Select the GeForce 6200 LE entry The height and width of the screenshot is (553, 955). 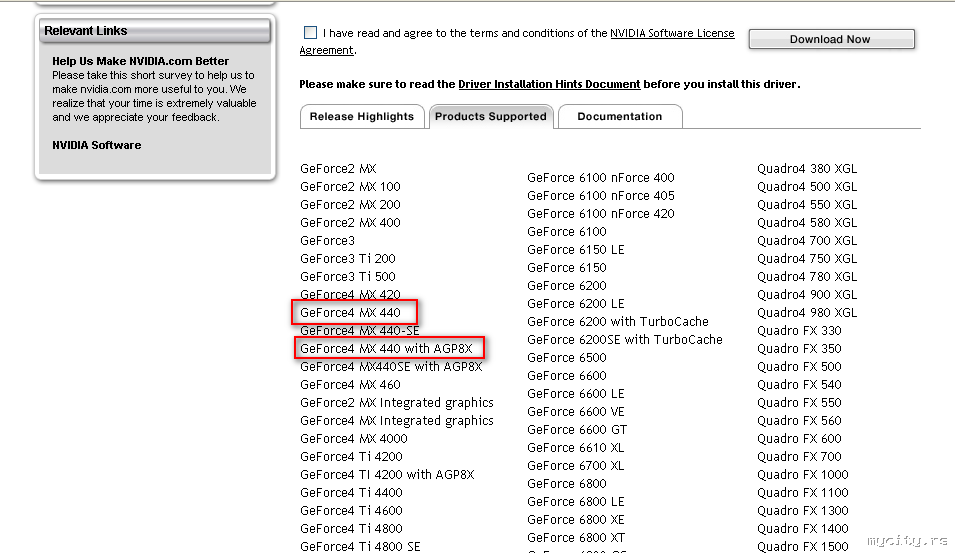pos(576,303)
